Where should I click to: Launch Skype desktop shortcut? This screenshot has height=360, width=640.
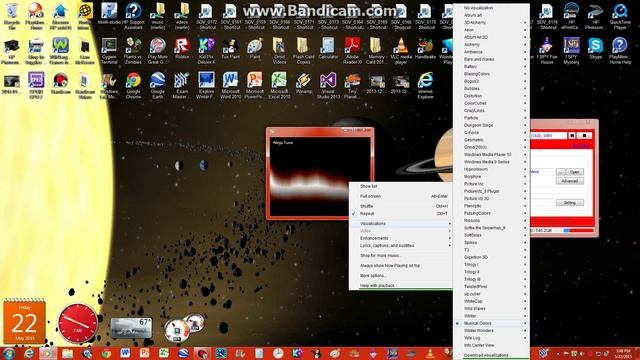point(596,49)
